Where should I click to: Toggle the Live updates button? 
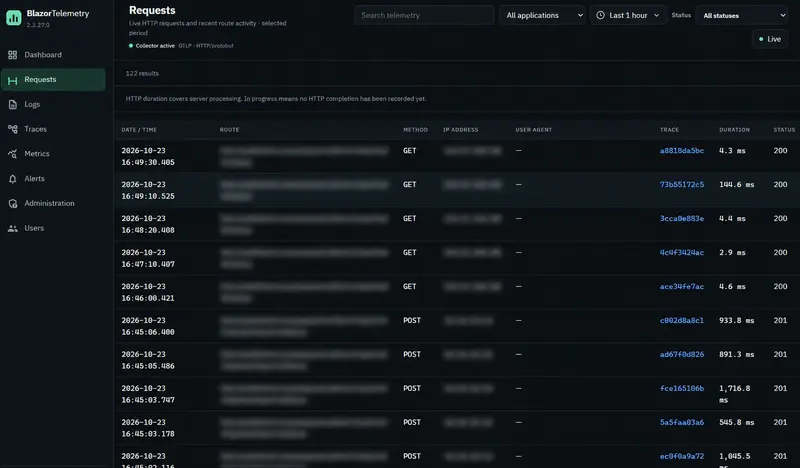pyautogui.click(x=770, y=39)
